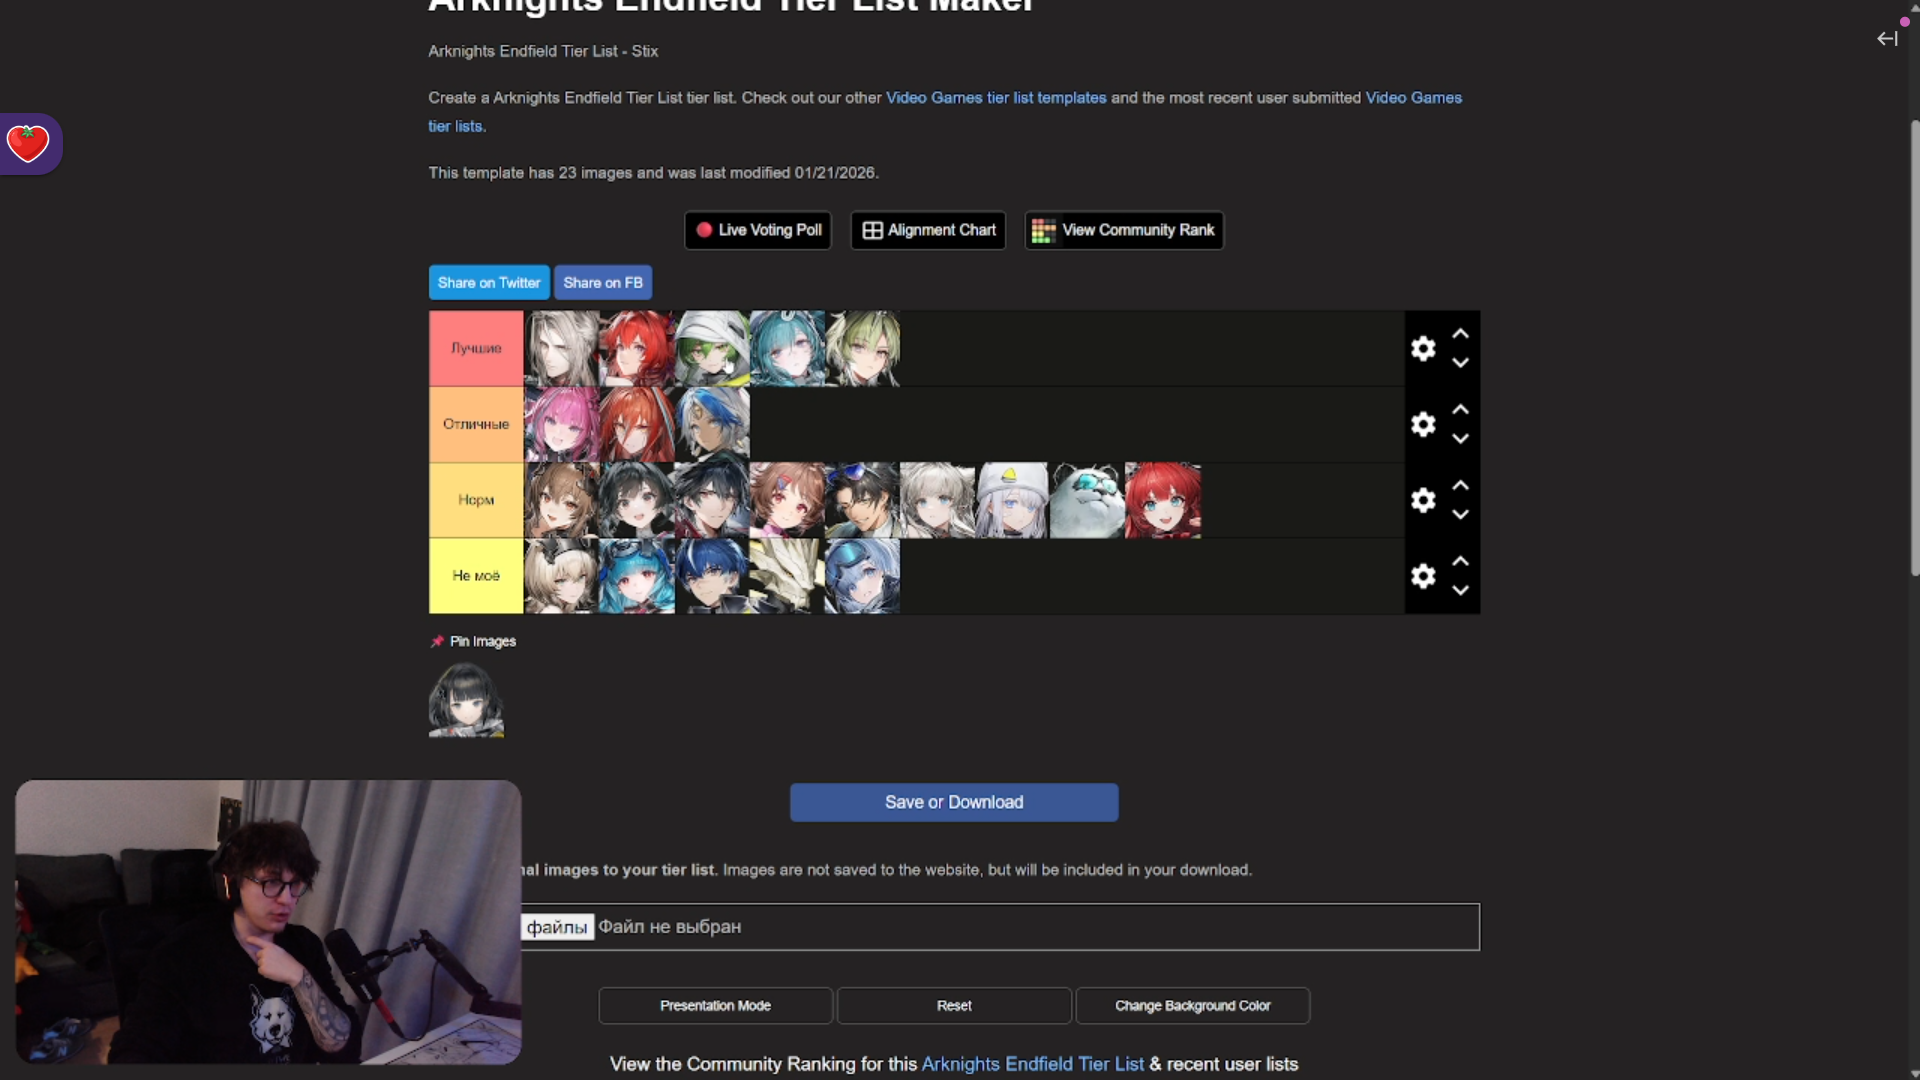Open View Community Rank
The width and height of the screenshot is (1920, 1080).
coord(1124,230)
